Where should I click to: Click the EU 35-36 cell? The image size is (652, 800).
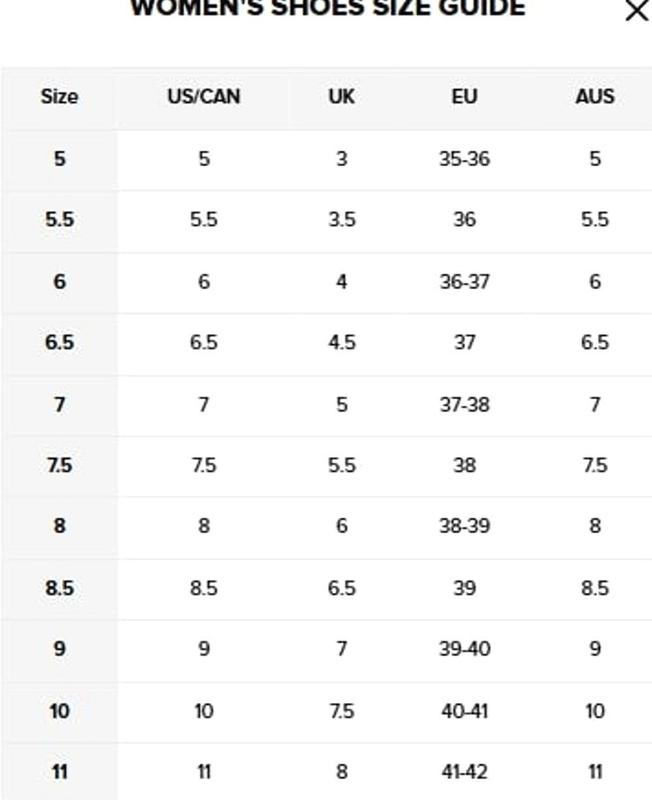[x=464, y=158]
